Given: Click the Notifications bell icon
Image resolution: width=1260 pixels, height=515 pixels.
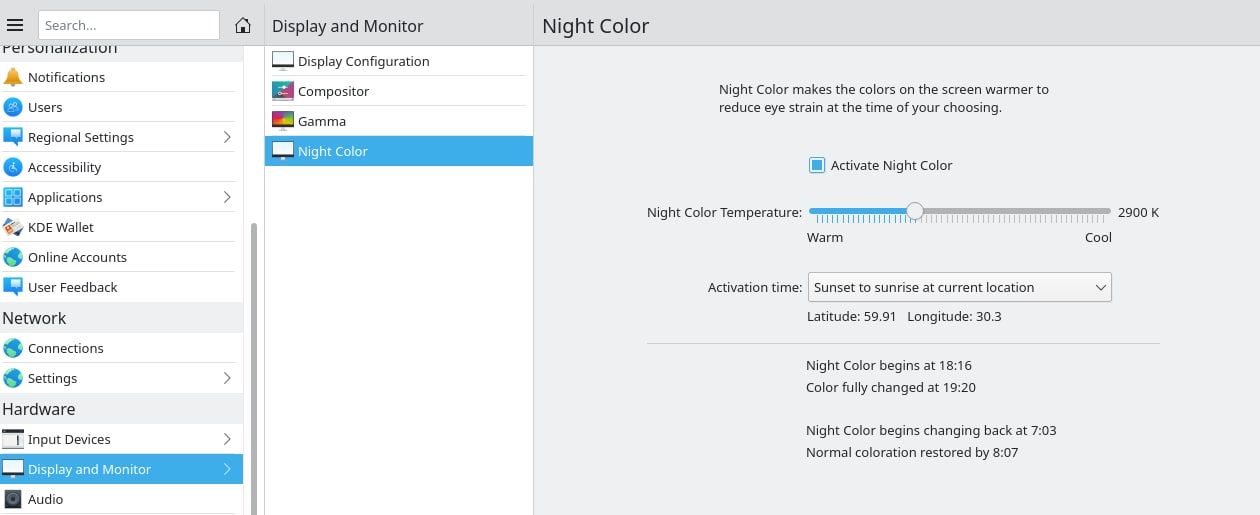Looking at the screenshot, I should (x=13, y=77).
